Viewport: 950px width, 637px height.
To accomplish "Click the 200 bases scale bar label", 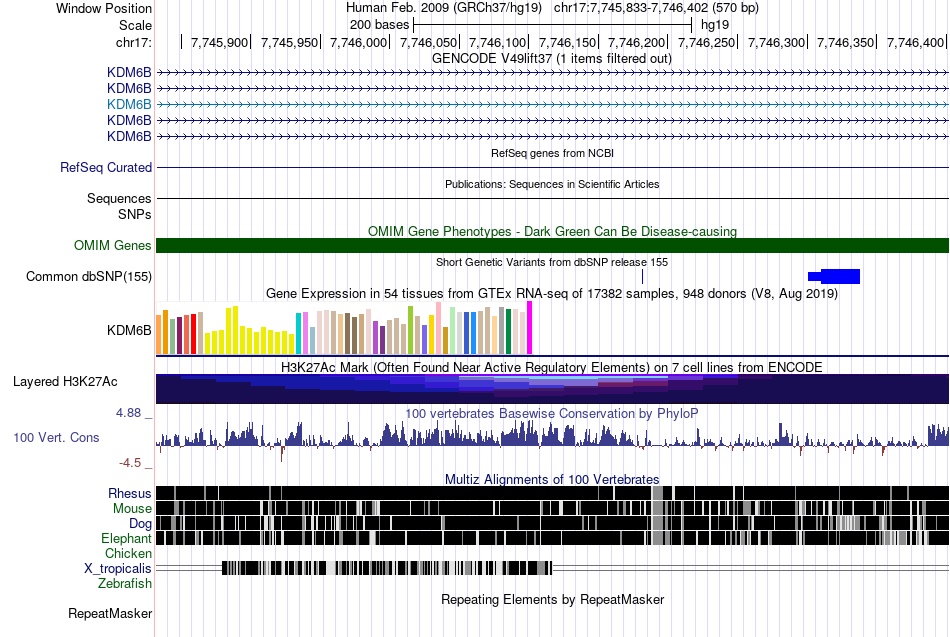I will click(379, 25).
